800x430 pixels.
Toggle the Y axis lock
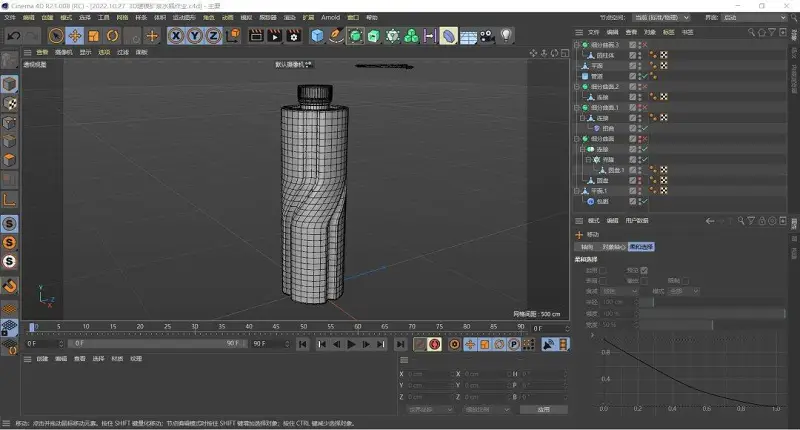[x=194, y=36]
